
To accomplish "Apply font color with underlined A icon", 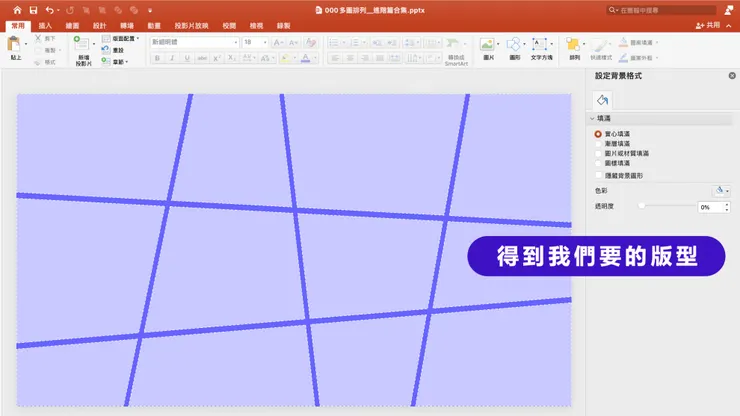I will (306, 58).
